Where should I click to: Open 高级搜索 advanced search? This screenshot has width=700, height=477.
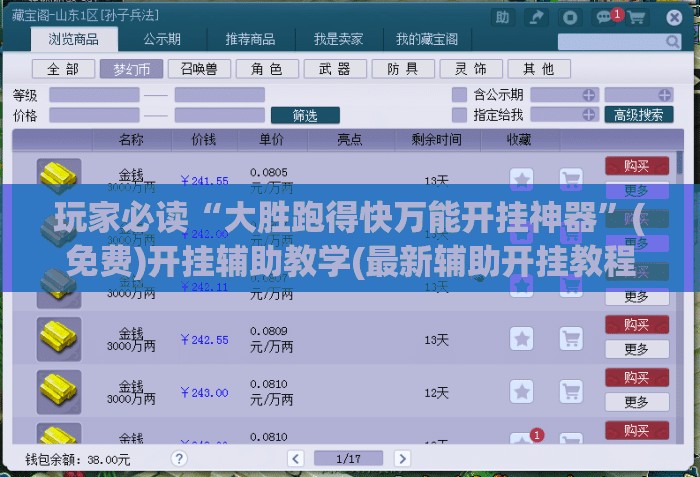639,115
